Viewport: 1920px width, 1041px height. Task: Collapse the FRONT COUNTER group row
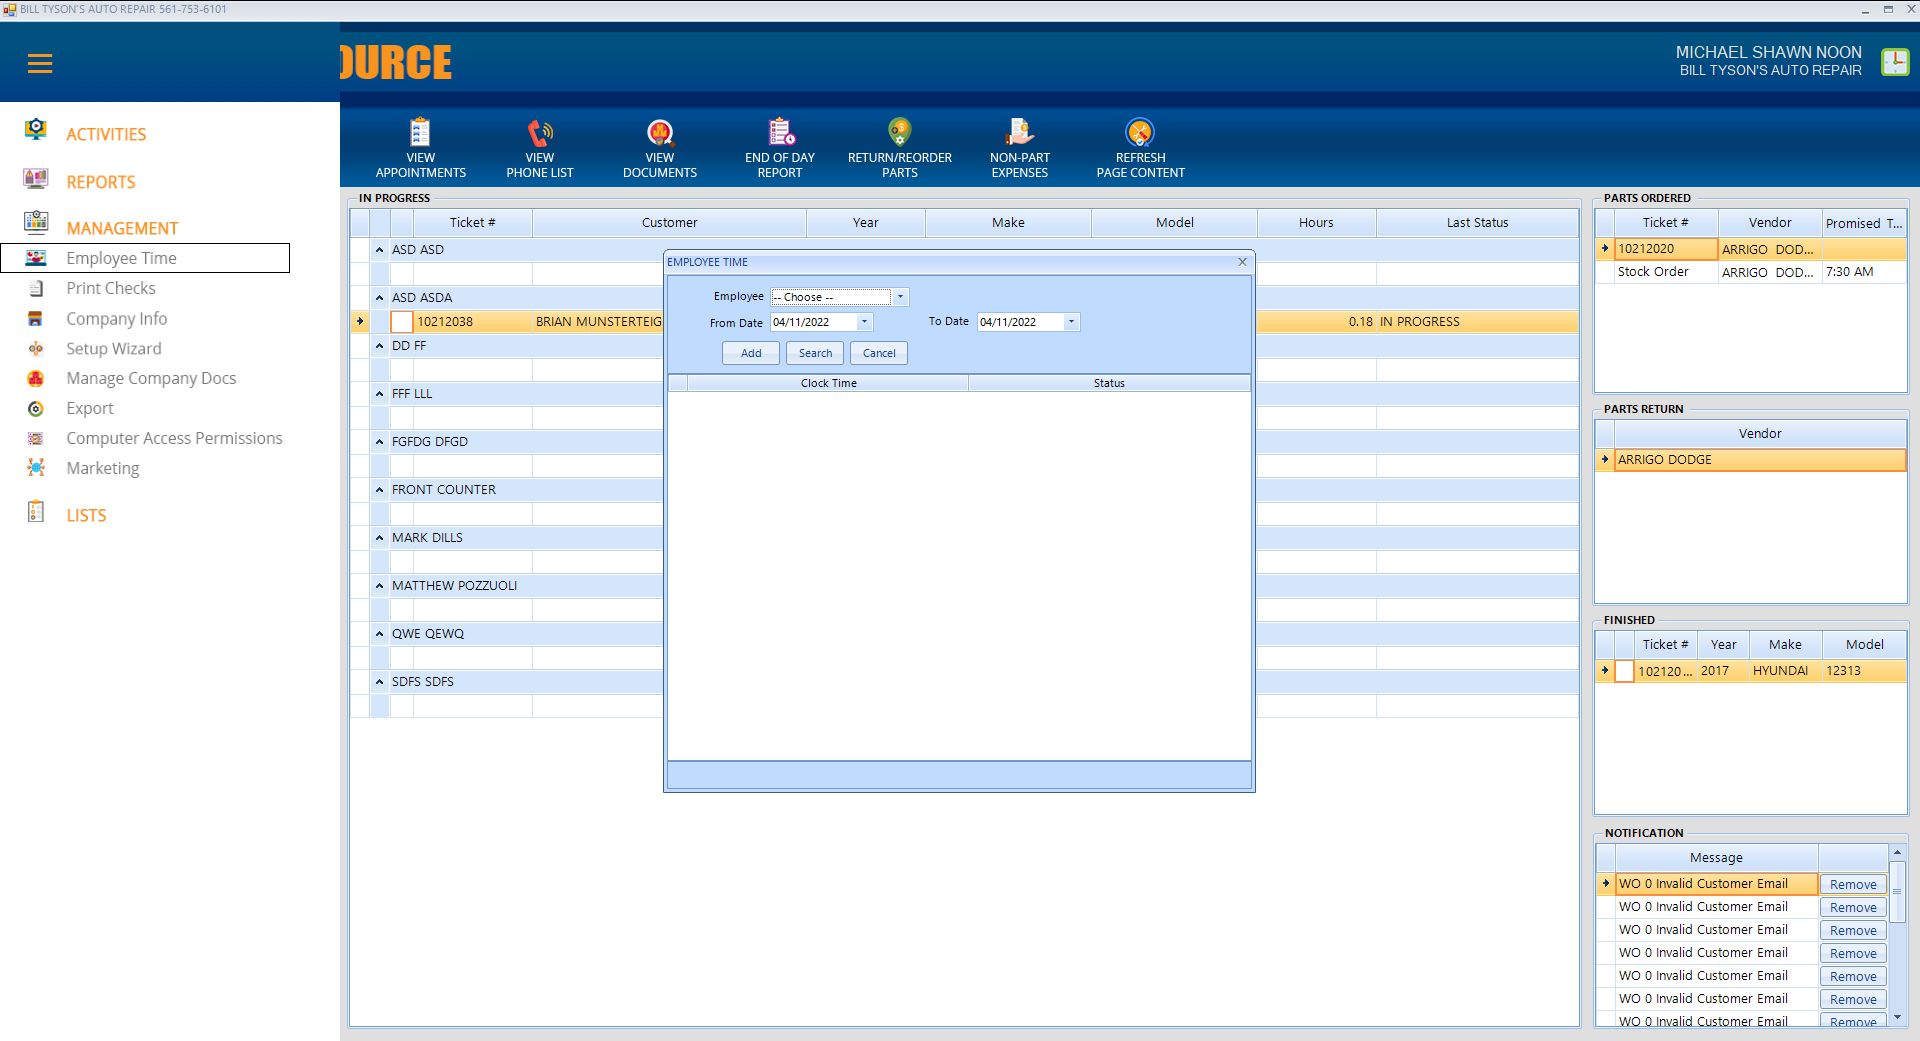pyautogui.click(x=380, y=490)
